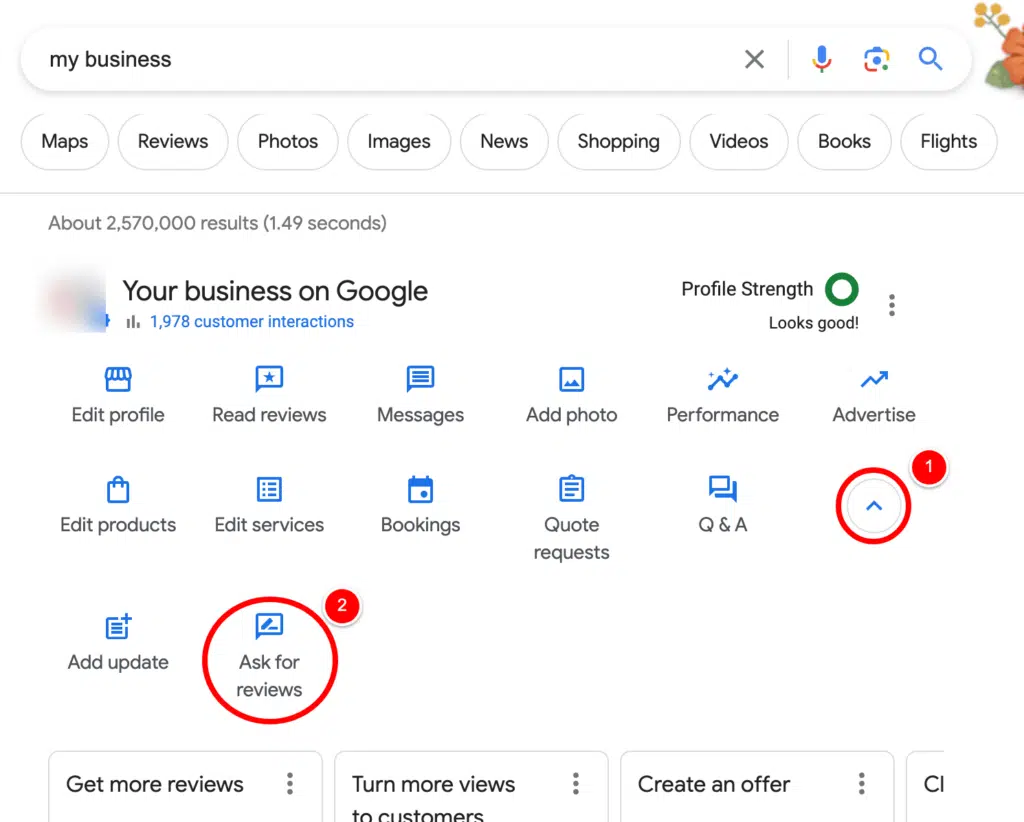Switch to Shopping filter tab
Screen dimensions: 1024x822
(618, 142)
